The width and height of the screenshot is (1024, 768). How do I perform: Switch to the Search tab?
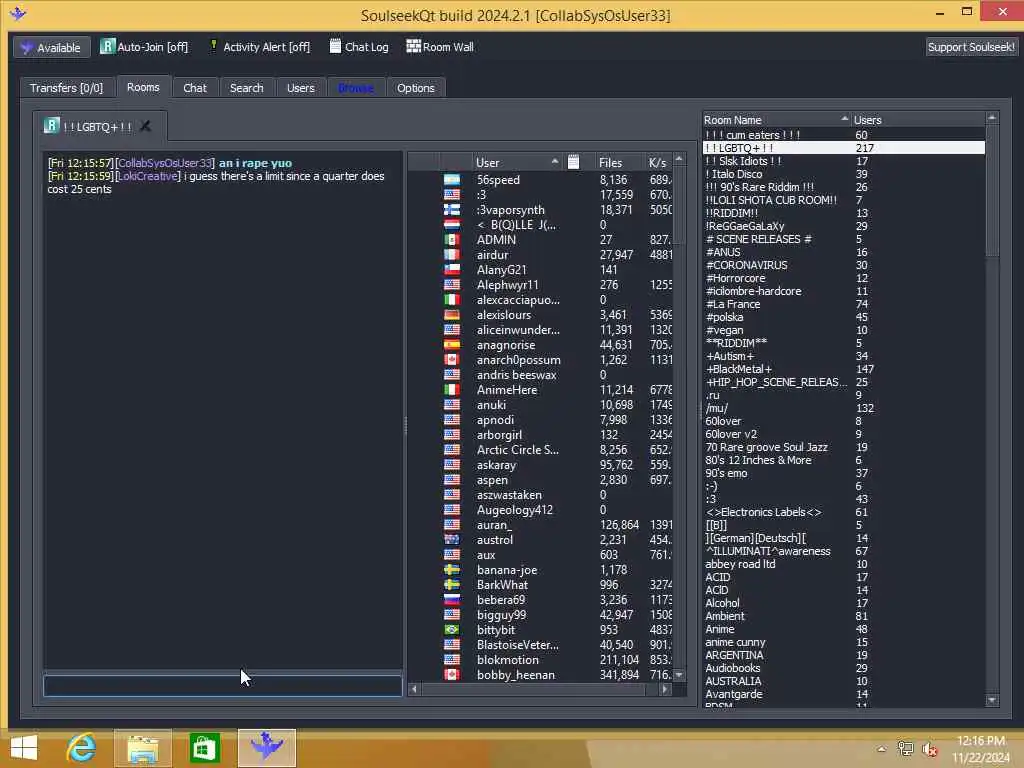[246, 88]
